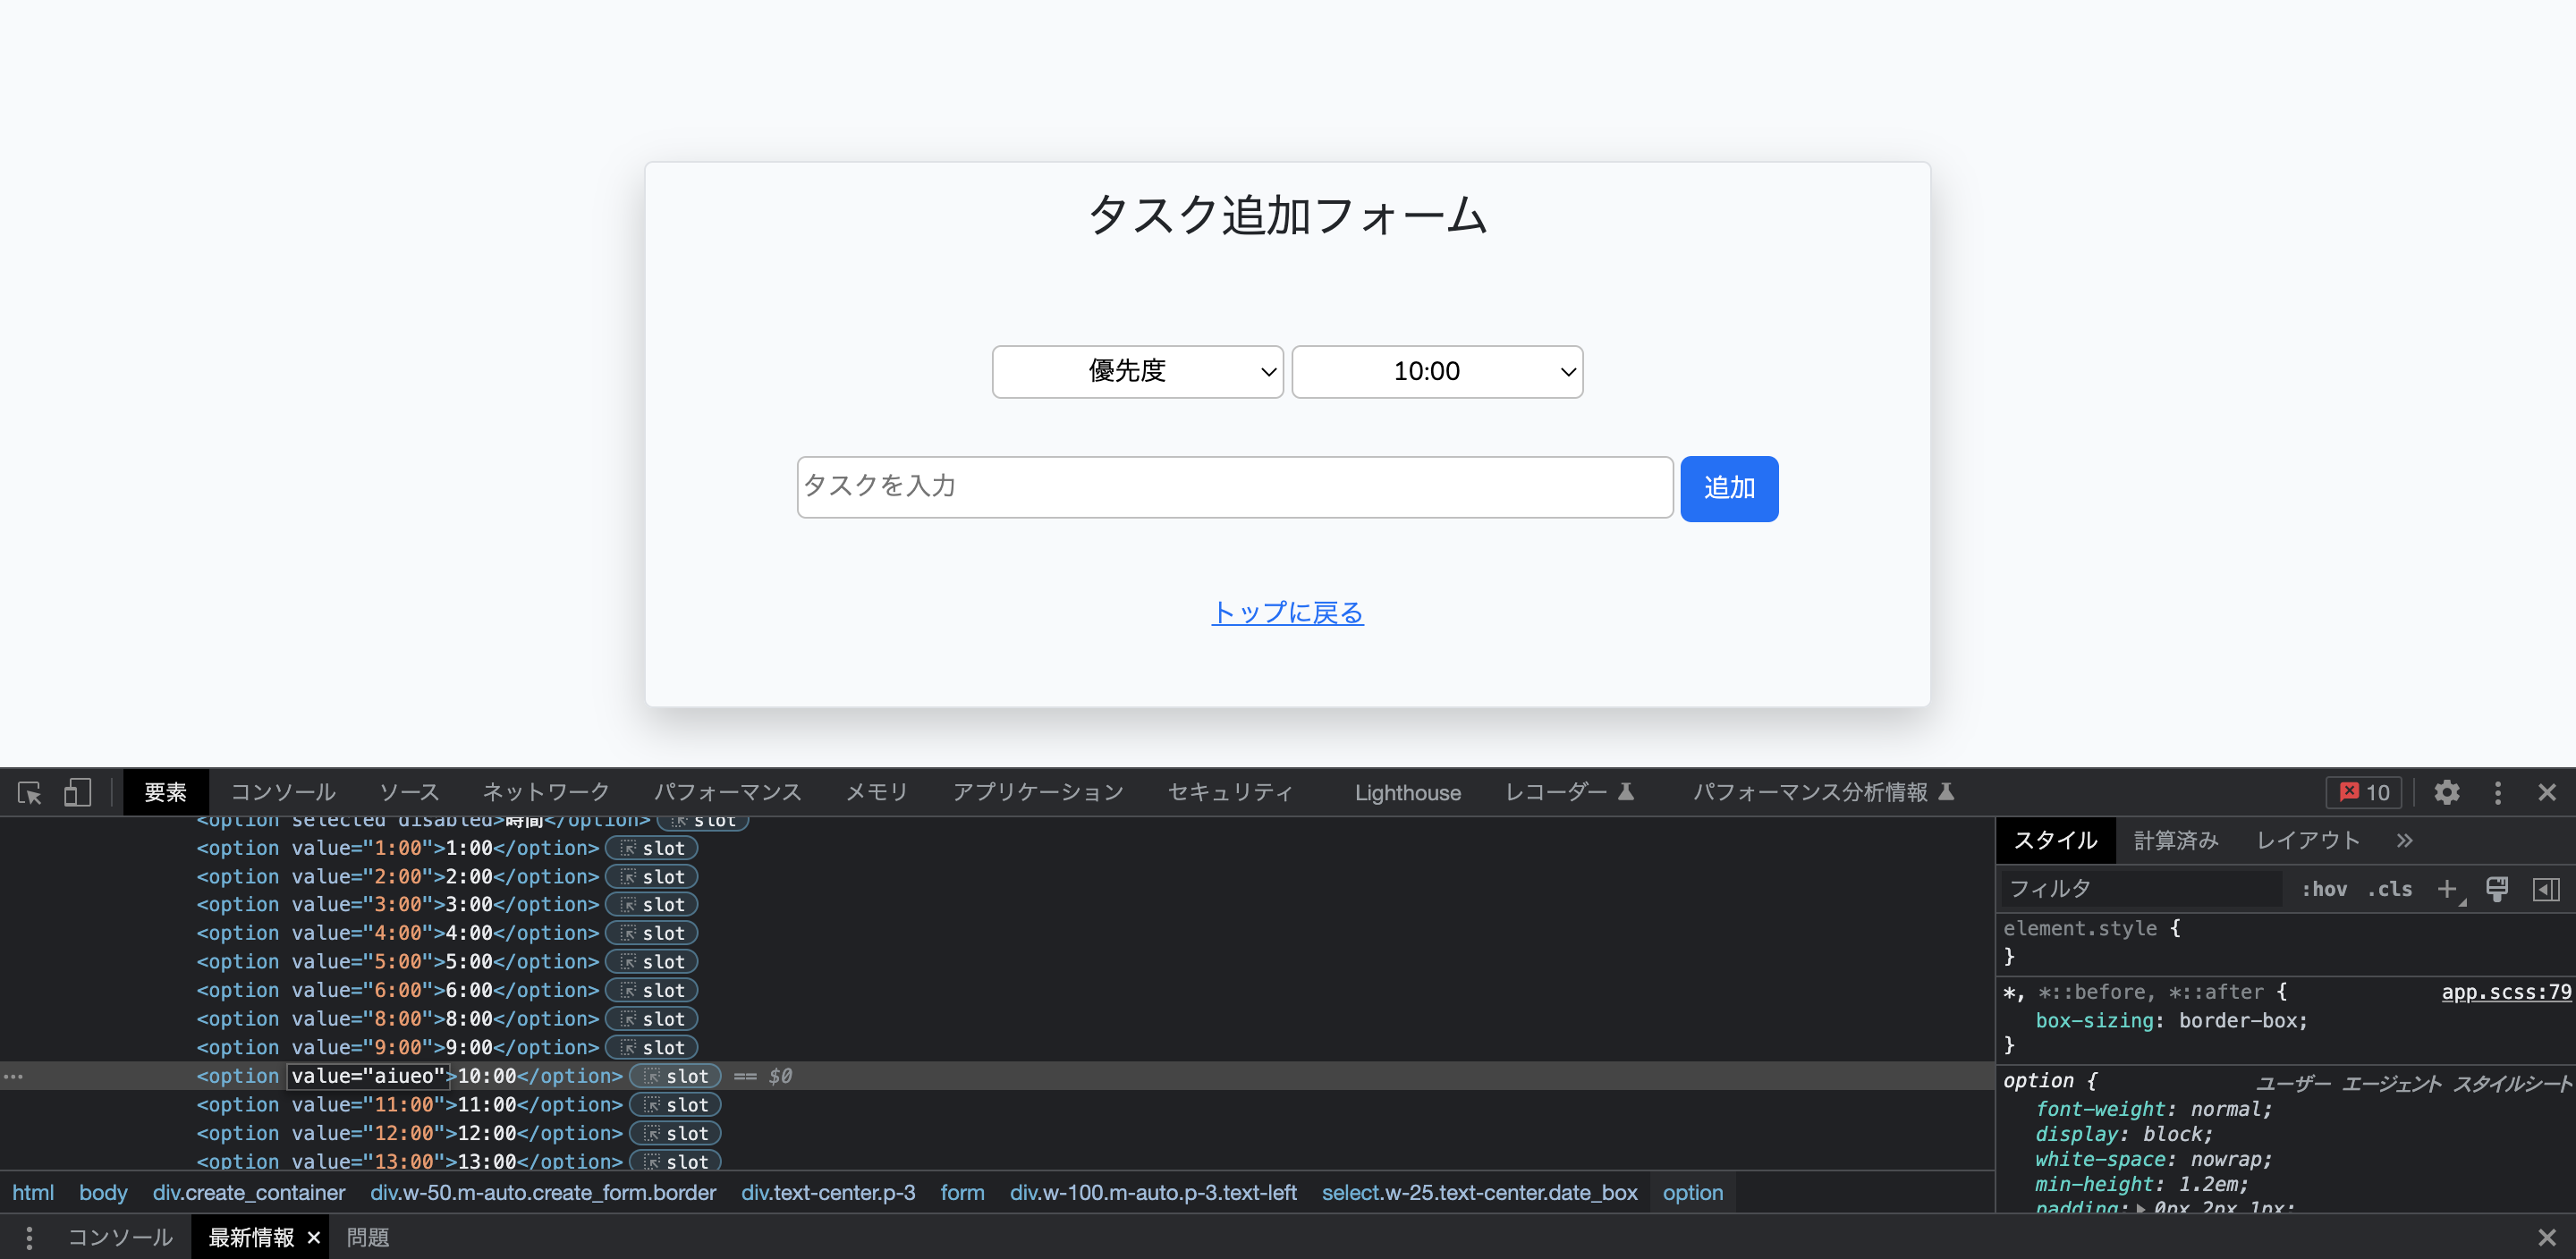This screenshot has height=1259, width=2576.
Task: Click the slot badge next to 4:00 option
Action: [x=652, y=933]
